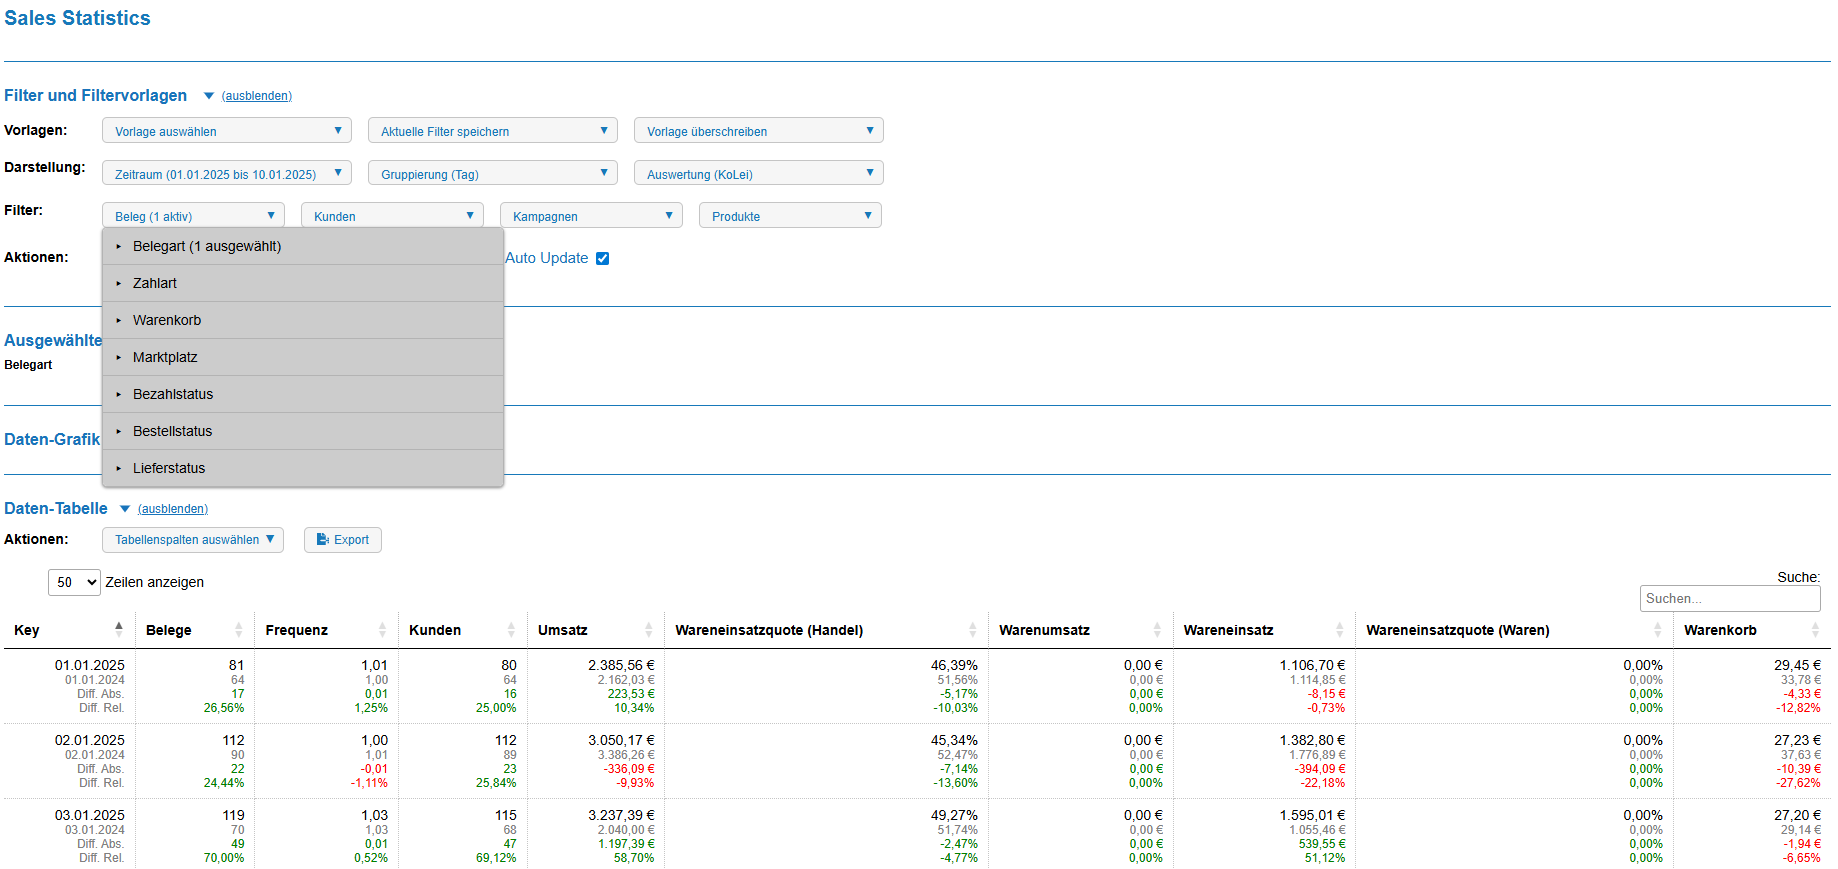
Task: Open the Gruppierung (Tag) dropdown
Action: coord(492,174)
